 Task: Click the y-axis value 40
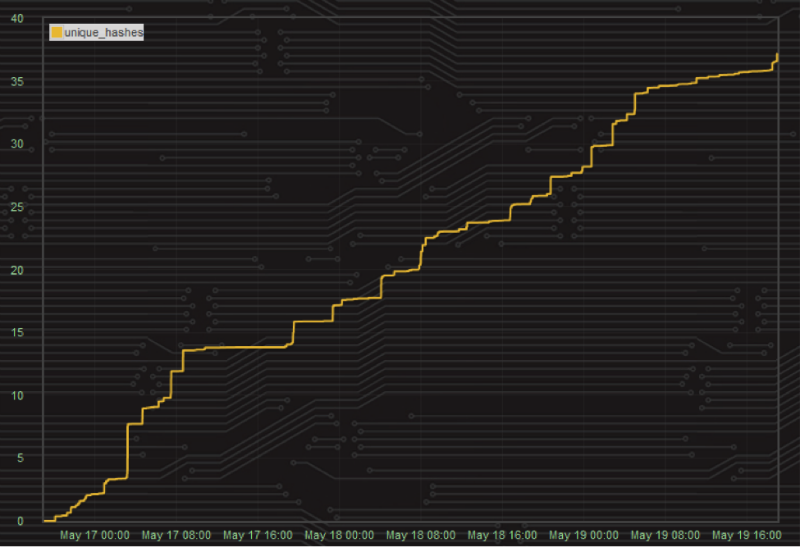(x=17, y=18)
